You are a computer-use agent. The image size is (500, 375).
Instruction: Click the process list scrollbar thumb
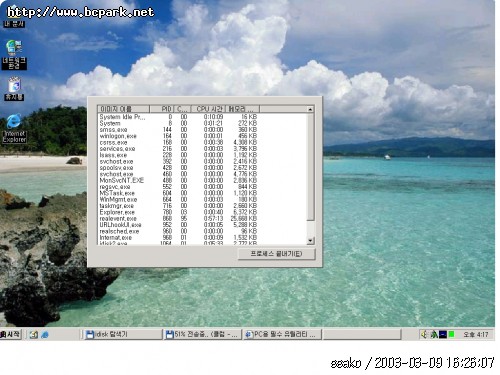click(x=310, y=167)
